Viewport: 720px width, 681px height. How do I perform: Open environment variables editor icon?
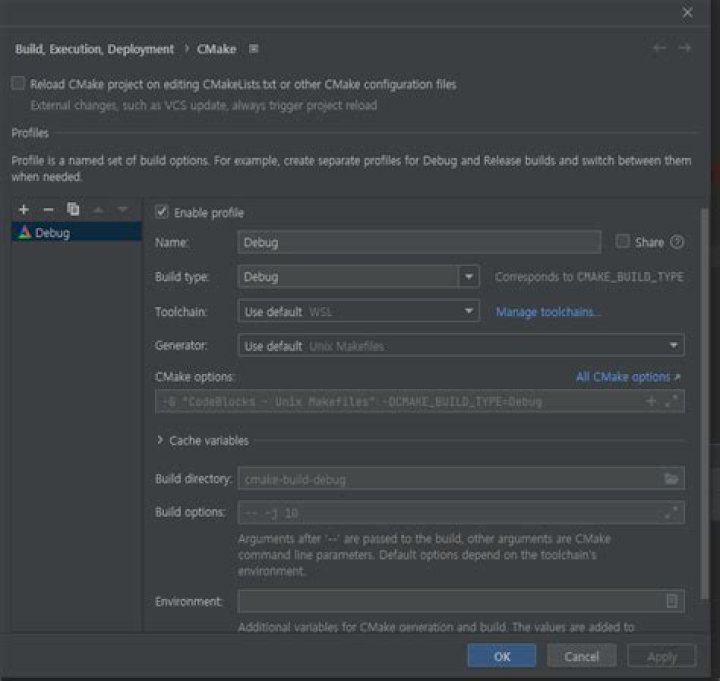click(x=671, y=601)
